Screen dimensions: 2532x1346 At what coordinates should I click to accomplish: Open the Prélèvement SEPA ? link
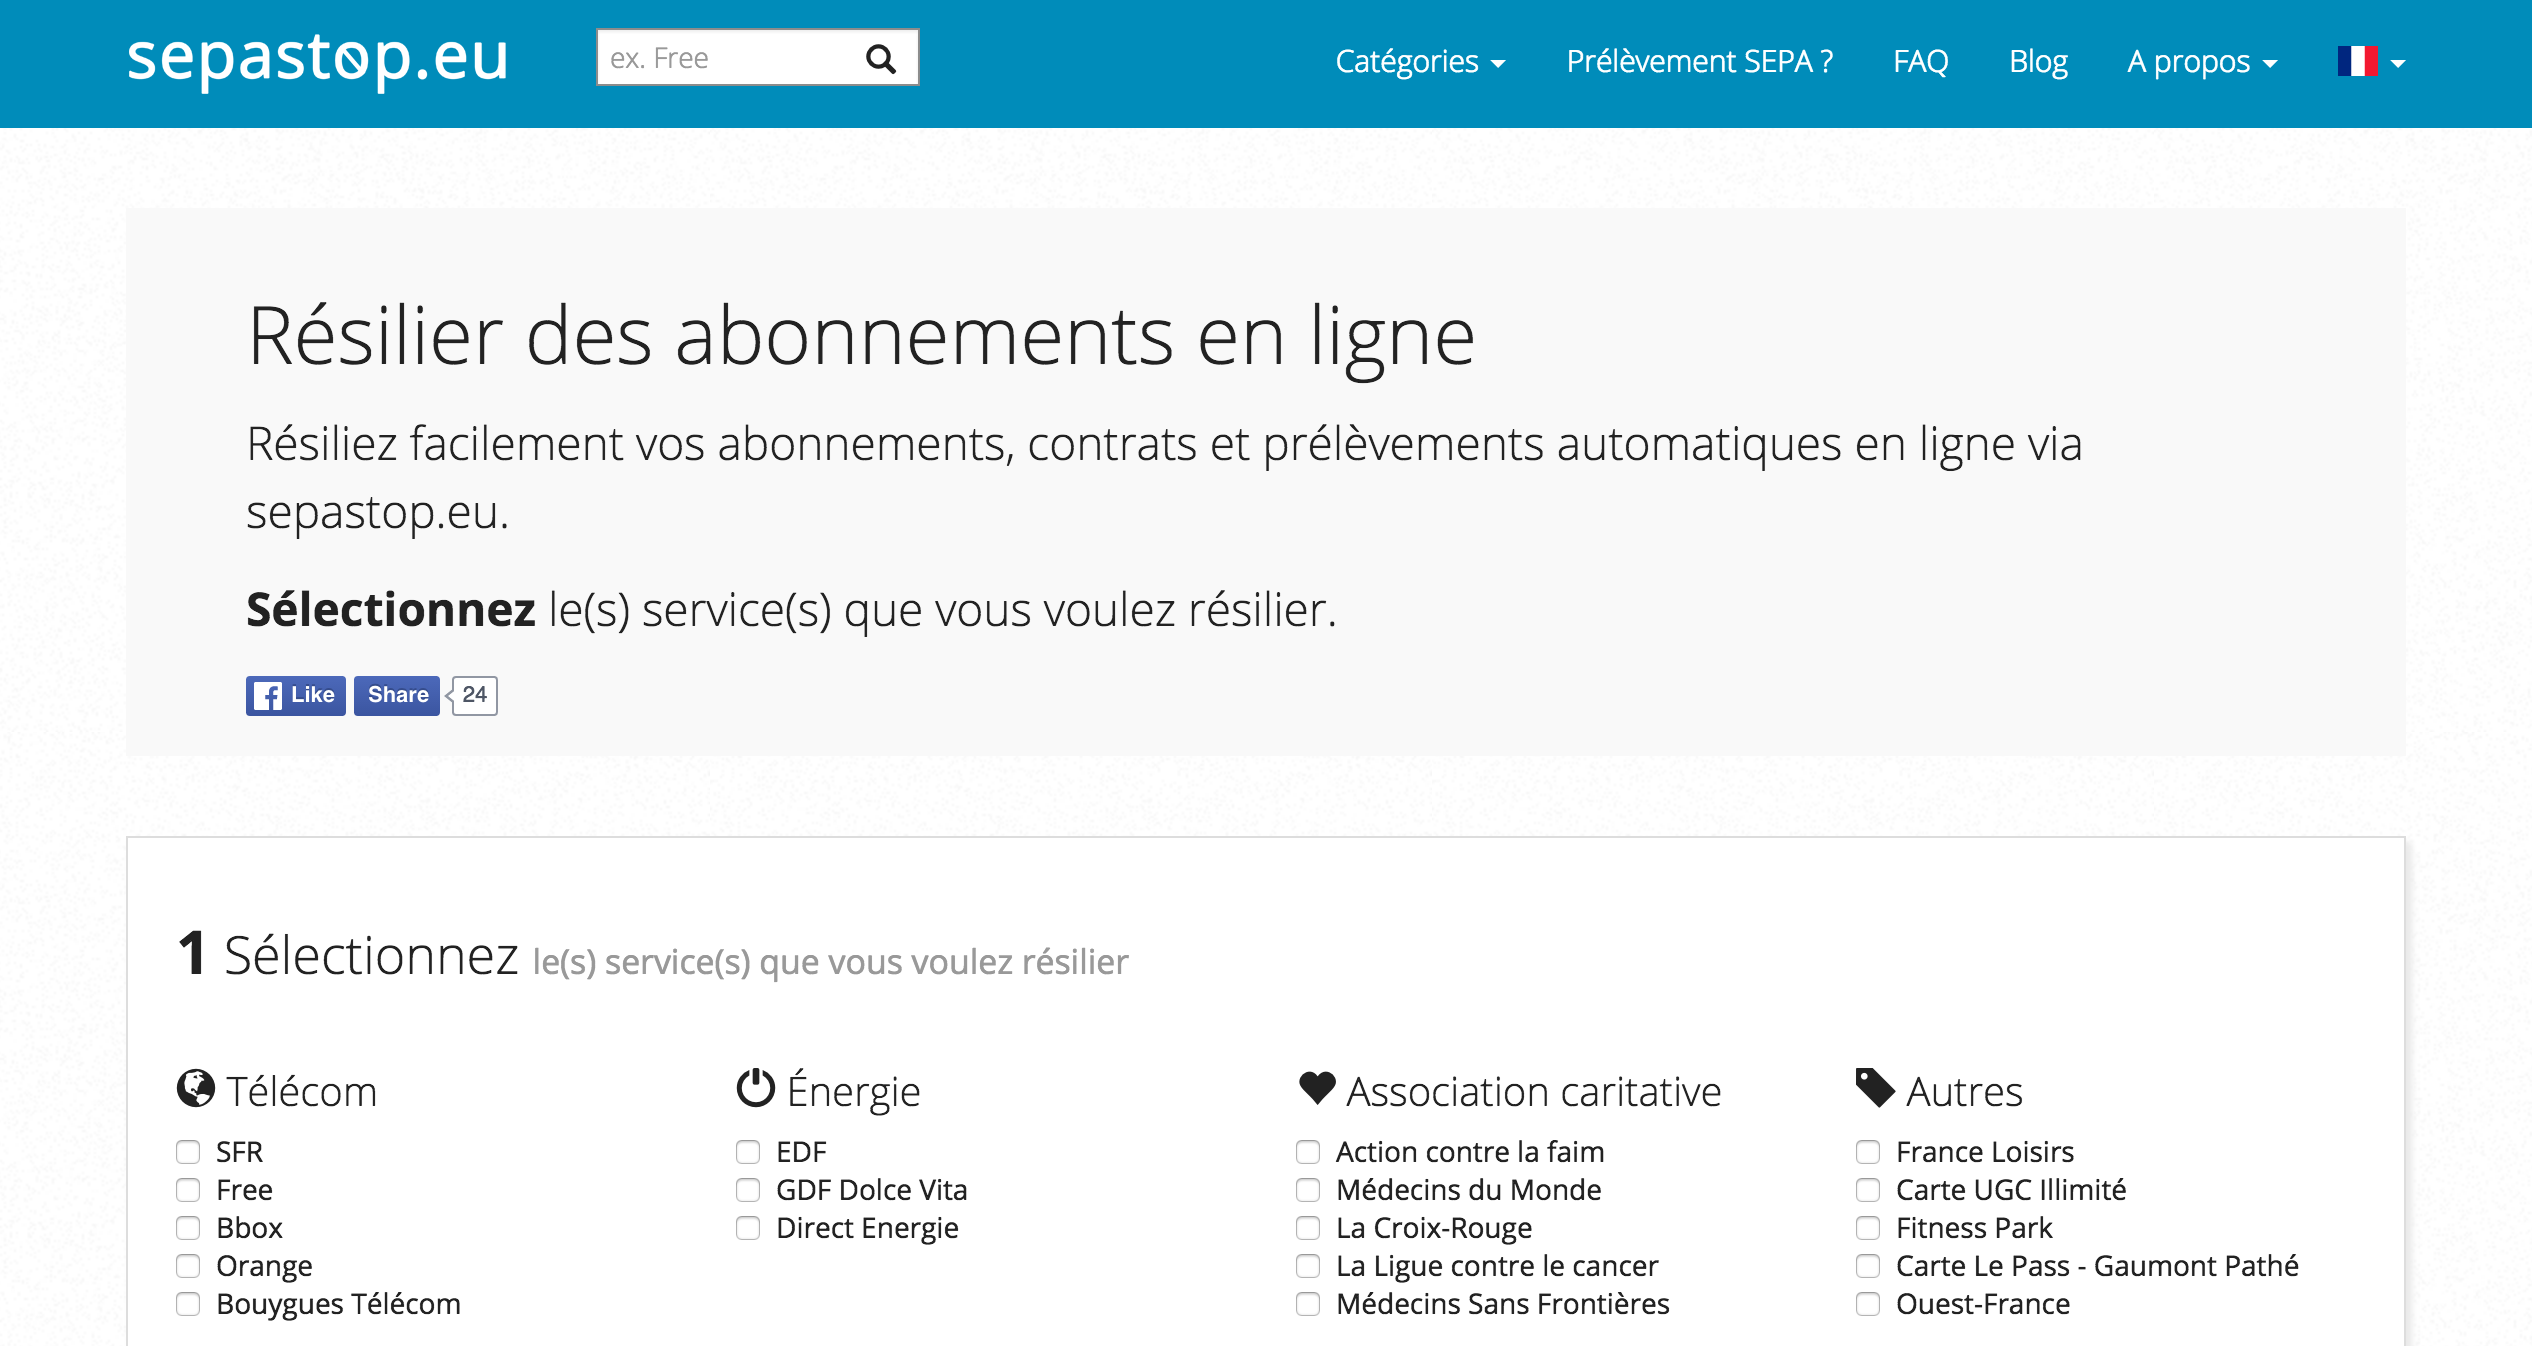(1699, 62)
